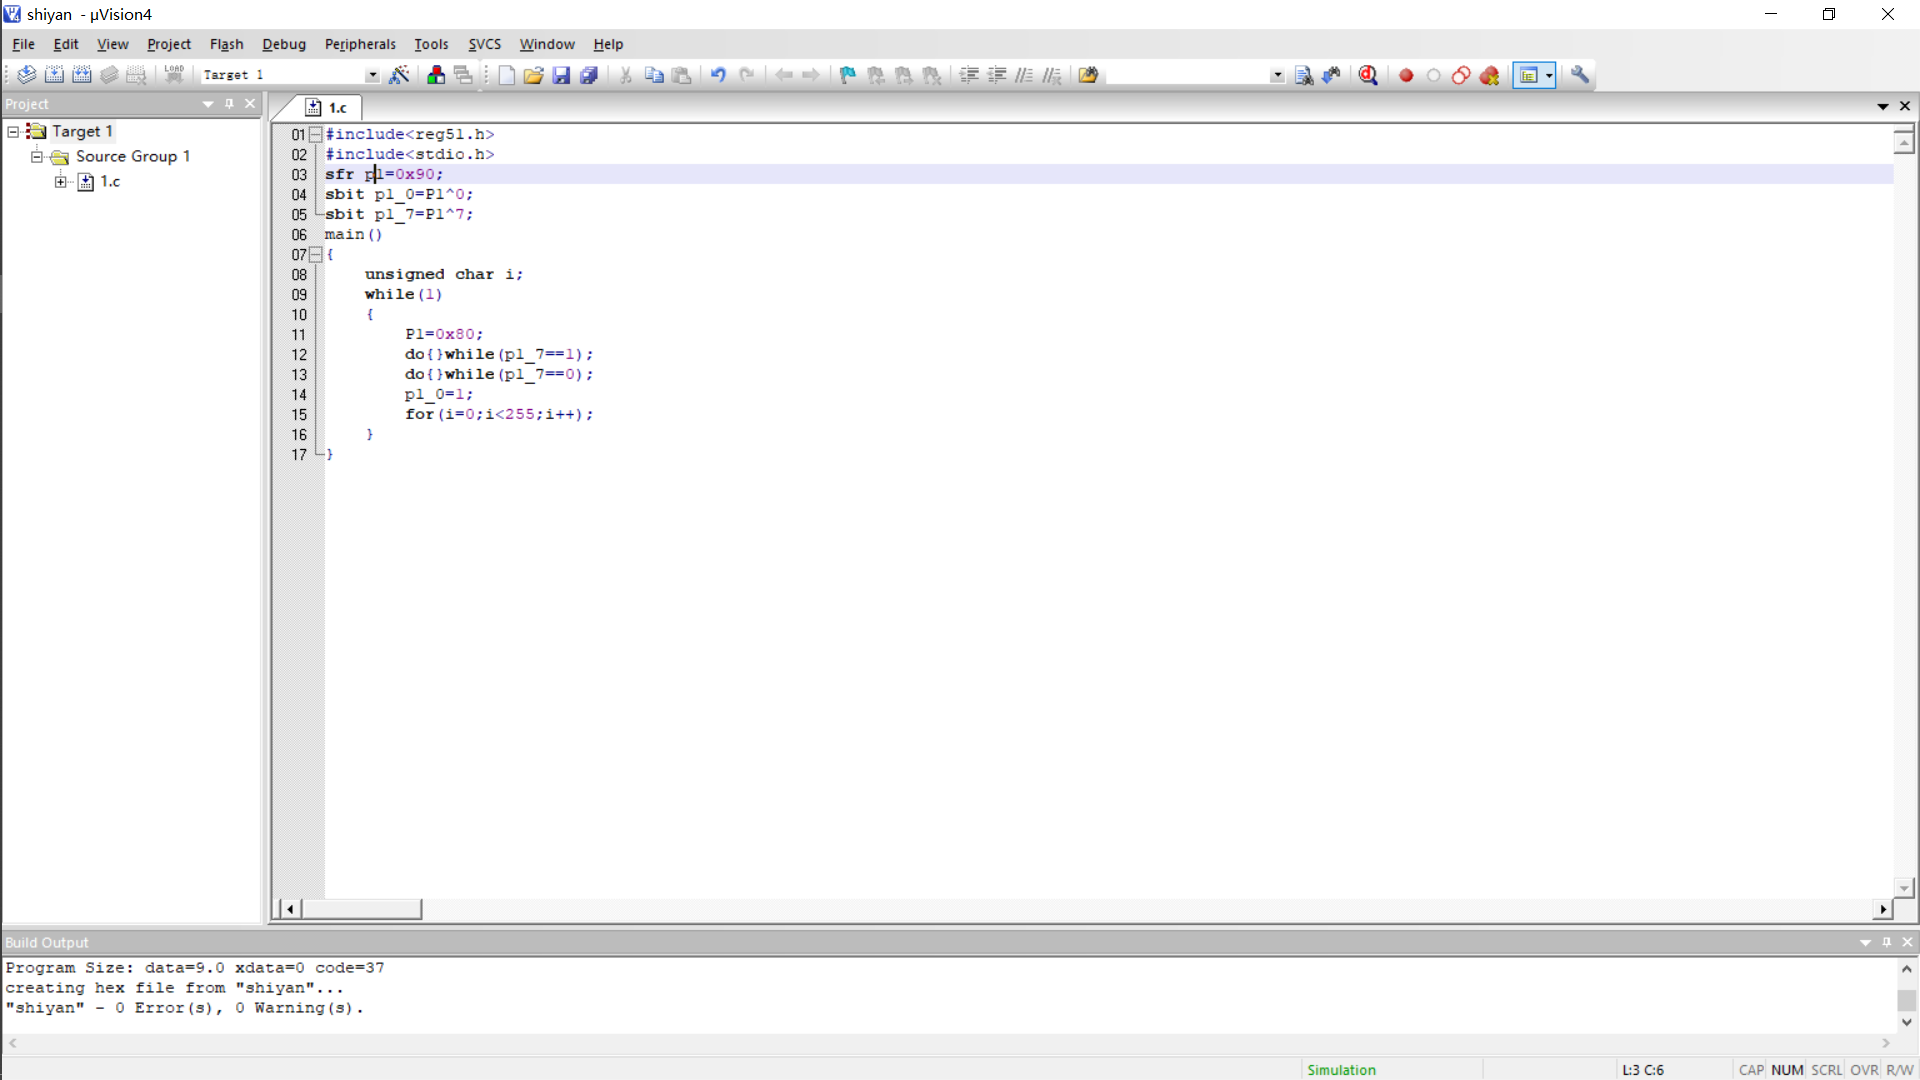Collapse the code fold at line 07

pos(315,255)
